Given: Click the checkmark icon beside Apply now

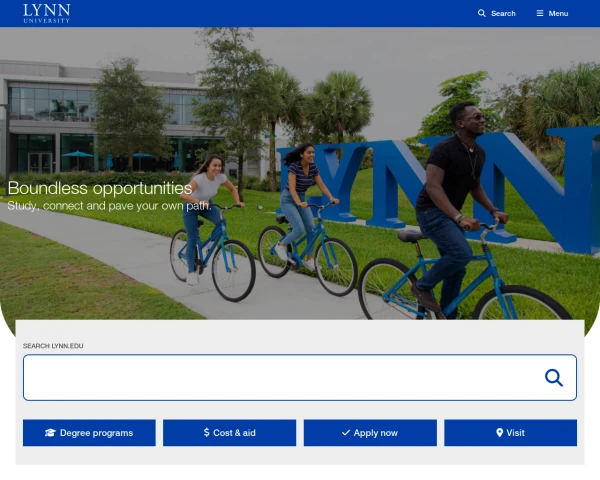Looking at the screenshot, I should pyautogui.click(x=346, y=433).
